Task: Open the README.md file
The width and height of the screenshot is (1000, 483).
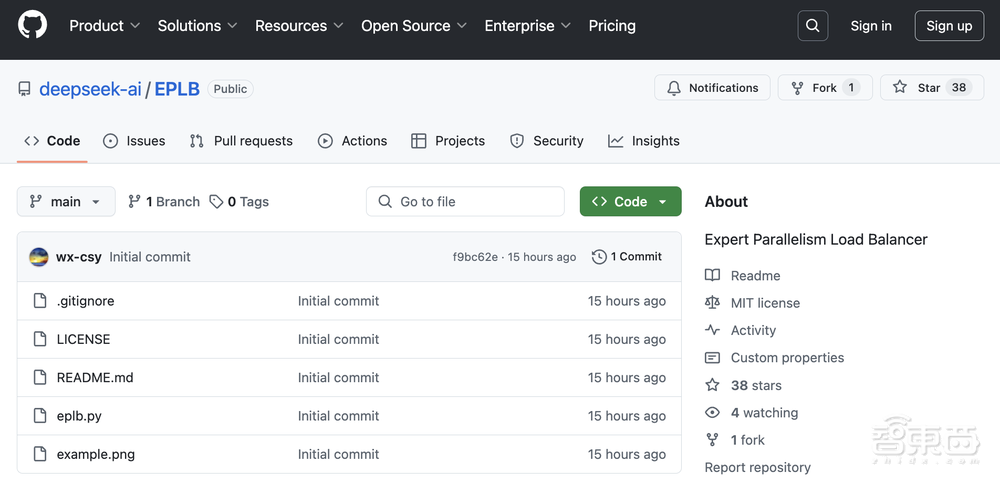Action: coord(95,378)
